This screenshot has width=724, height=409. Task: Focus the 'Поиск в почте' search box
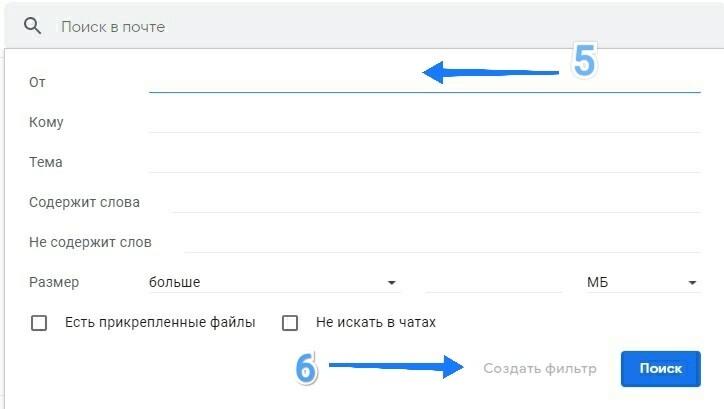coord(300,27)
